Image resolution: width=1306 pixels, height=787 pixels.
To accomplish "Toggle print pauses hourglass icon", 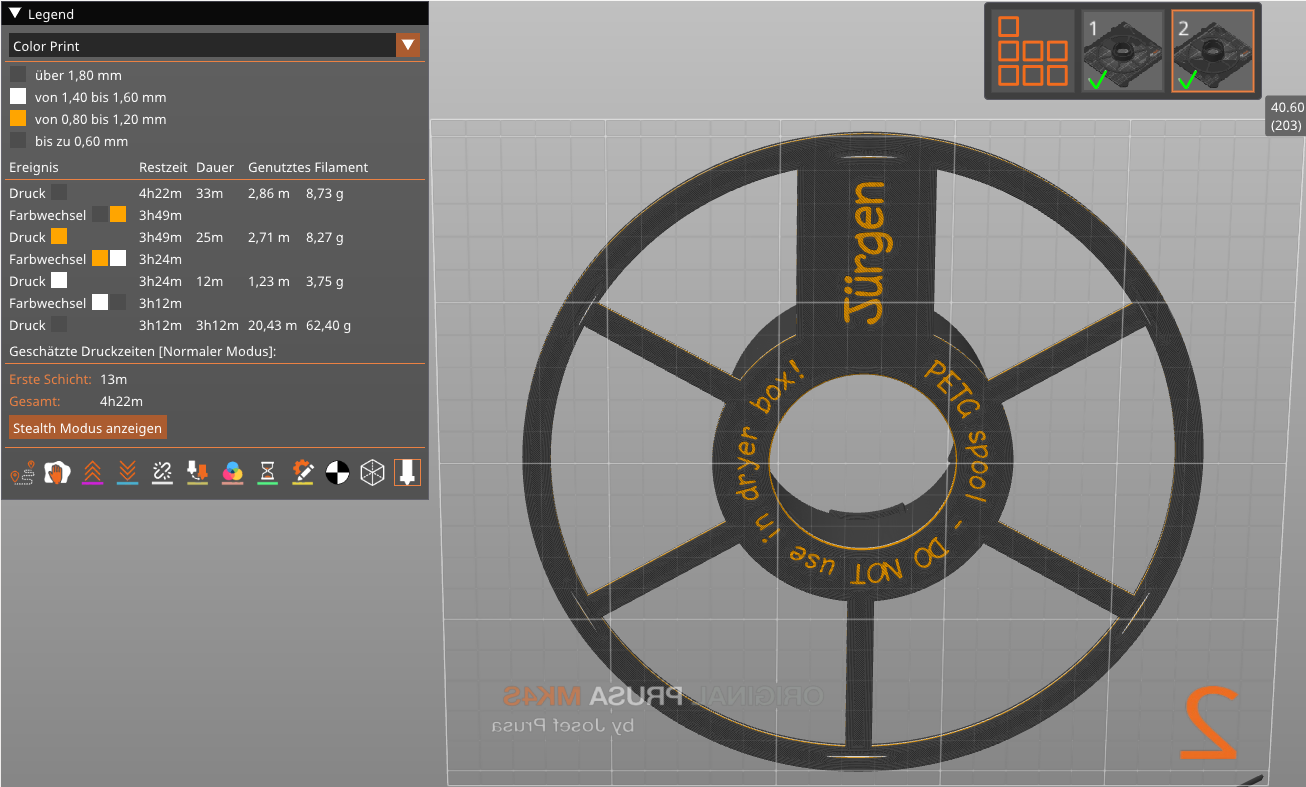I will [x=267, y=474].
